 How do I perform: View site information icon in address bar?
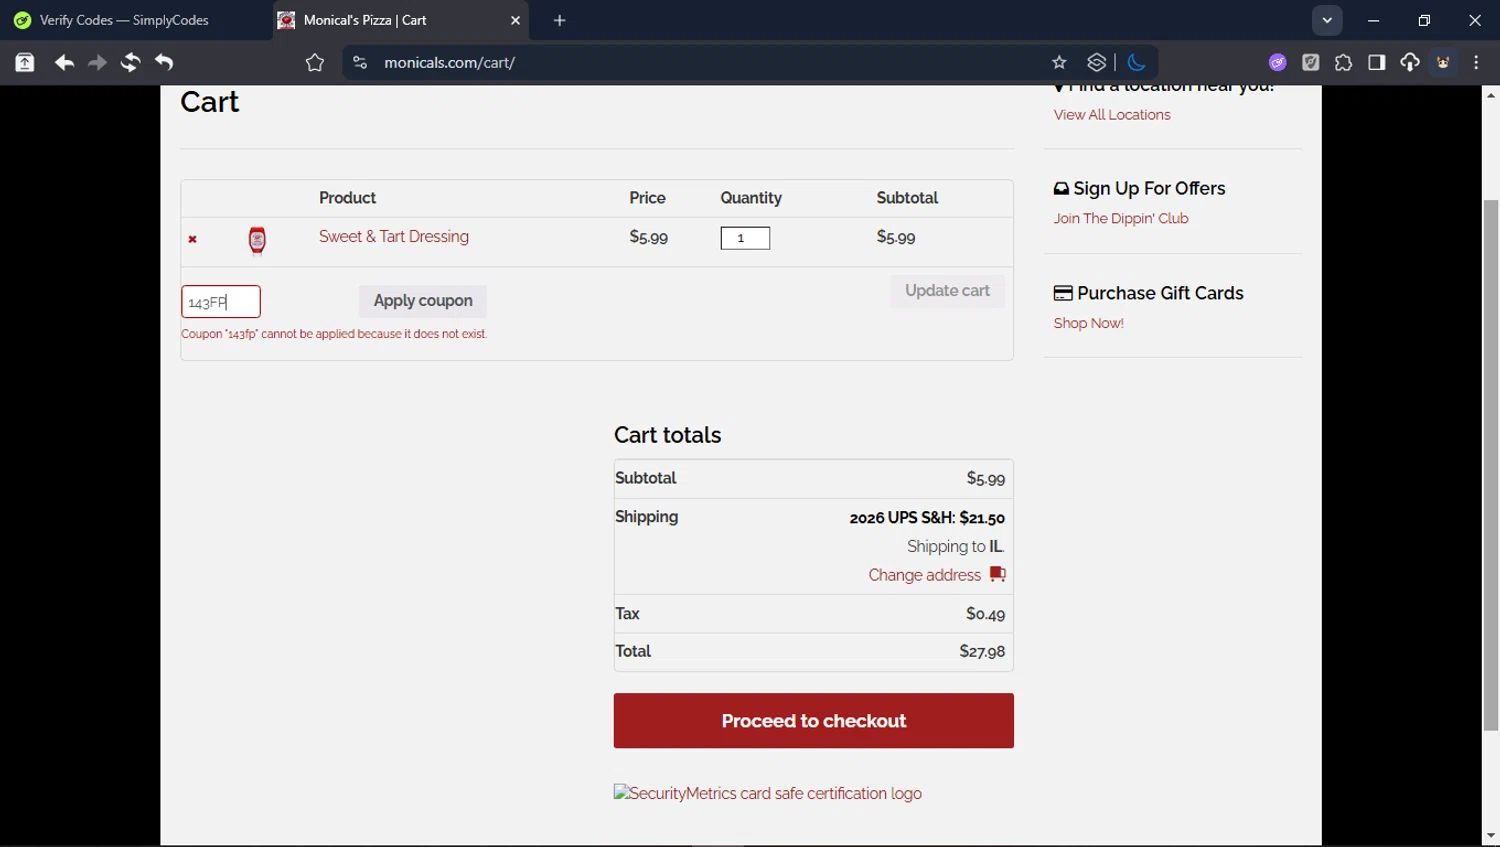coord(360,63)
